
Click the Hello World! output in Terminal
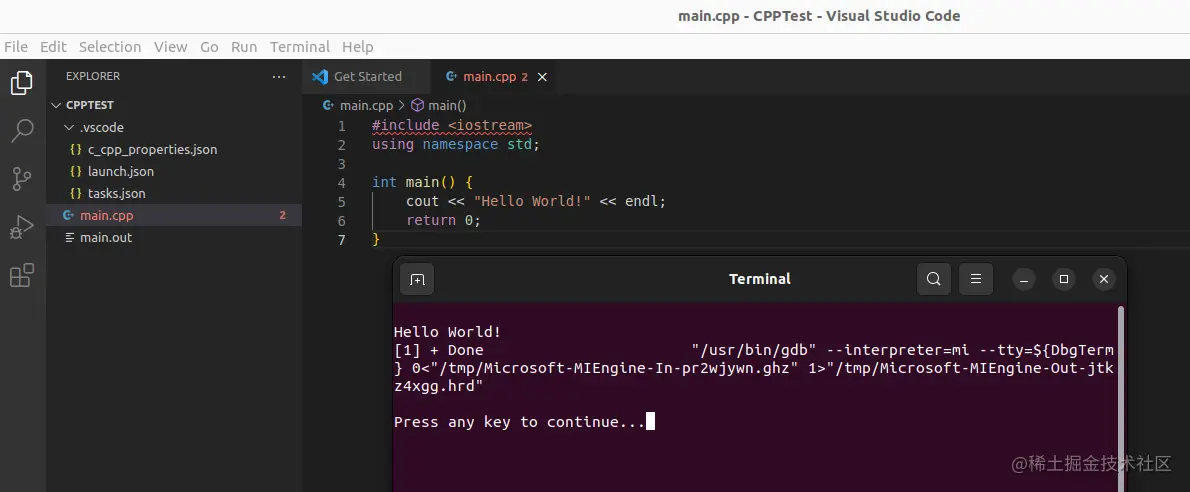[448, 333]
